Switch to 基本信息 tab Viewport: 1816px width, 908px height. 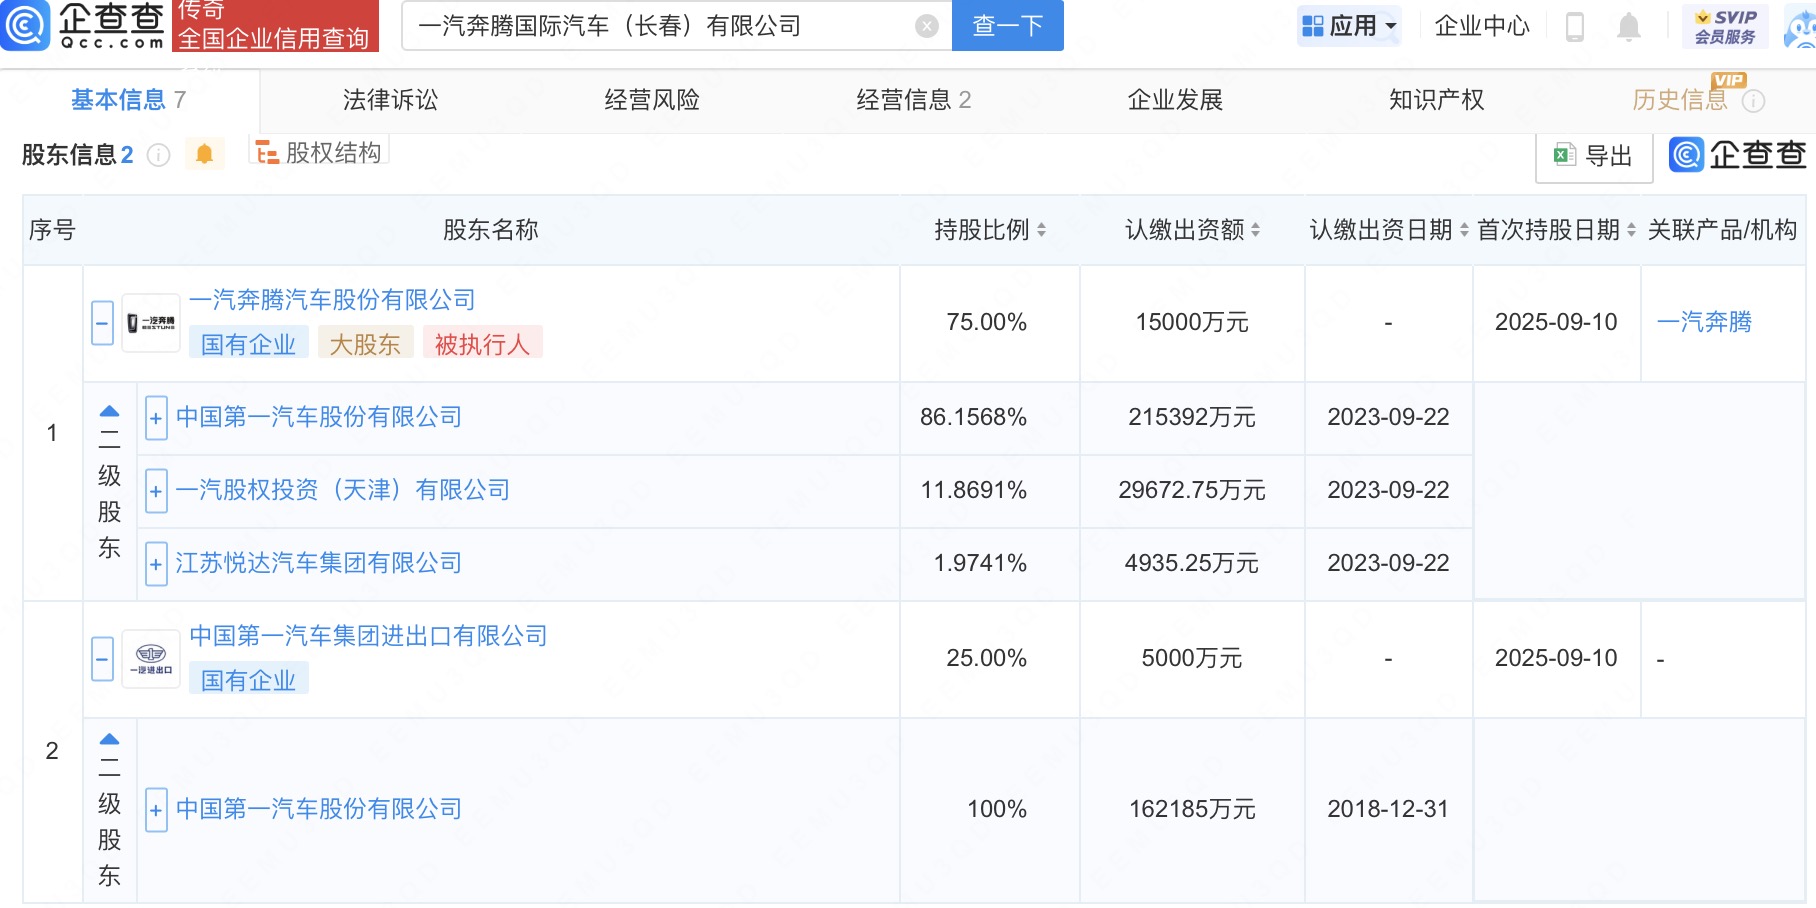point(128,100)
